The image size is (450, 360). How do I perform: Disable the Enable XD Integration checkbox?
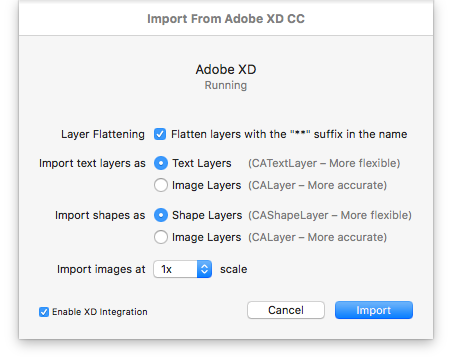point(44,312)
